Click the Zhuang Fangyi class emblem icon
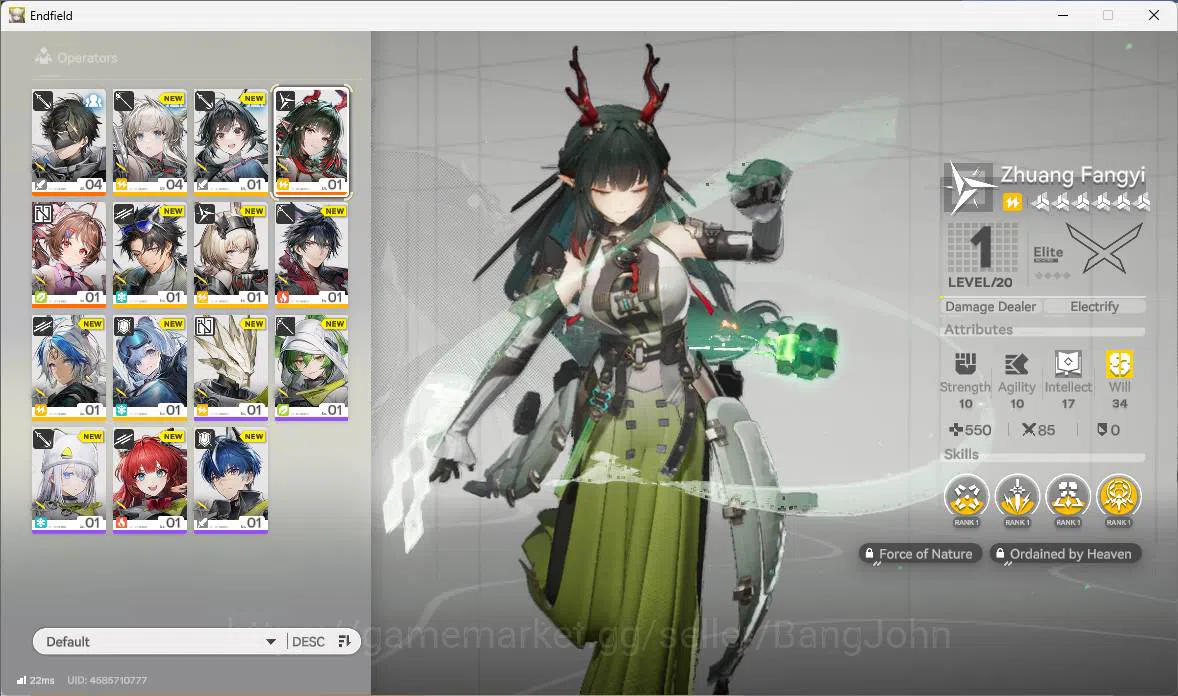 [x=968, y=188]
